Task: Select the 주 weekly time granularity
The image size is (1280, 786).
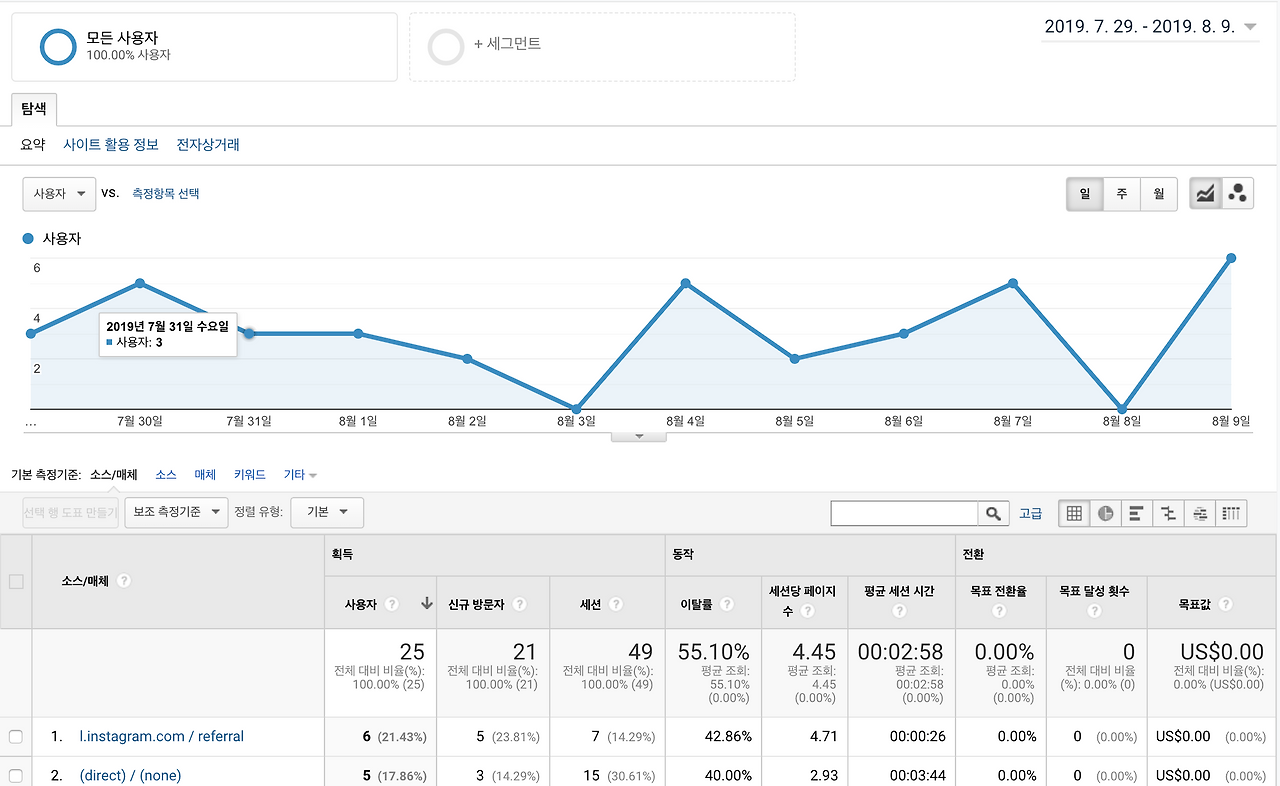Action: pyautogui.click(x=1121, y=194)
